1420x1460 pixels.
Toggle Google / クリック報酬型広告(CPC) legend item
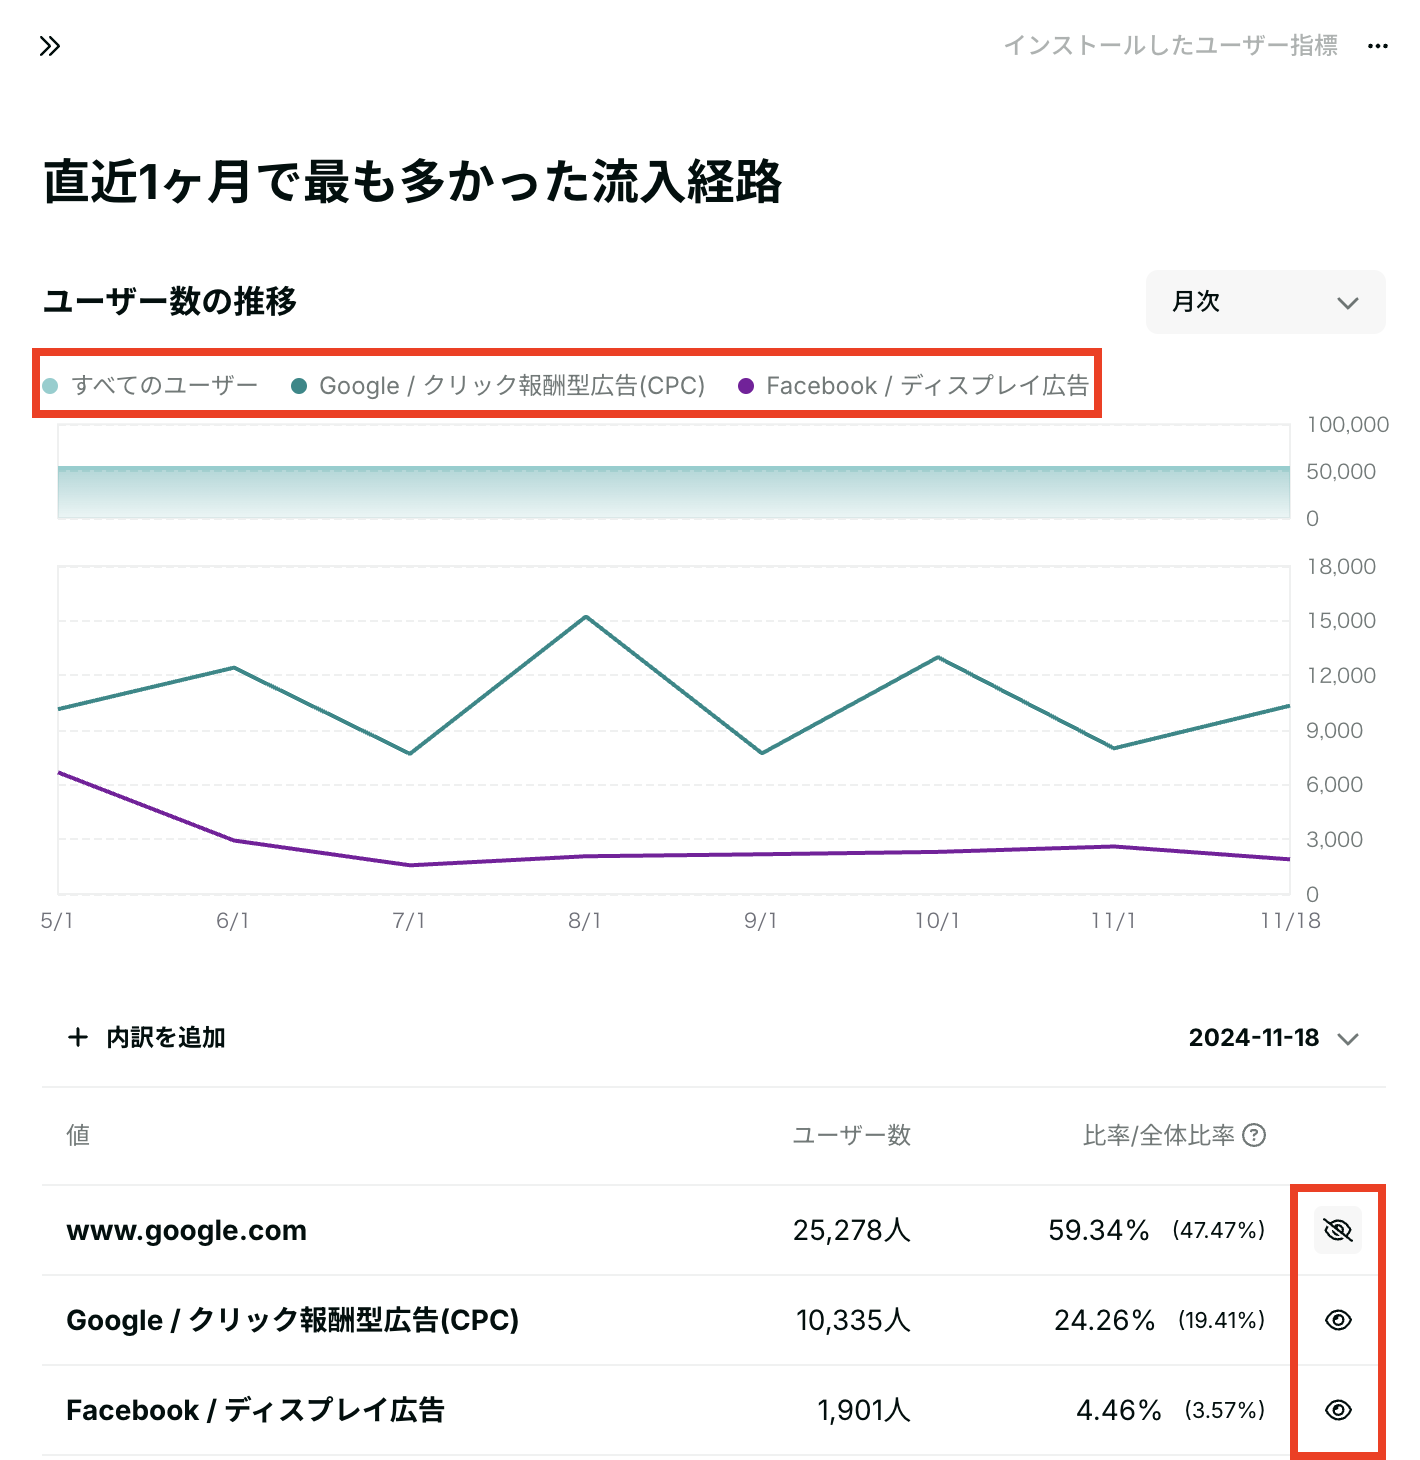[x=498, y=385]
